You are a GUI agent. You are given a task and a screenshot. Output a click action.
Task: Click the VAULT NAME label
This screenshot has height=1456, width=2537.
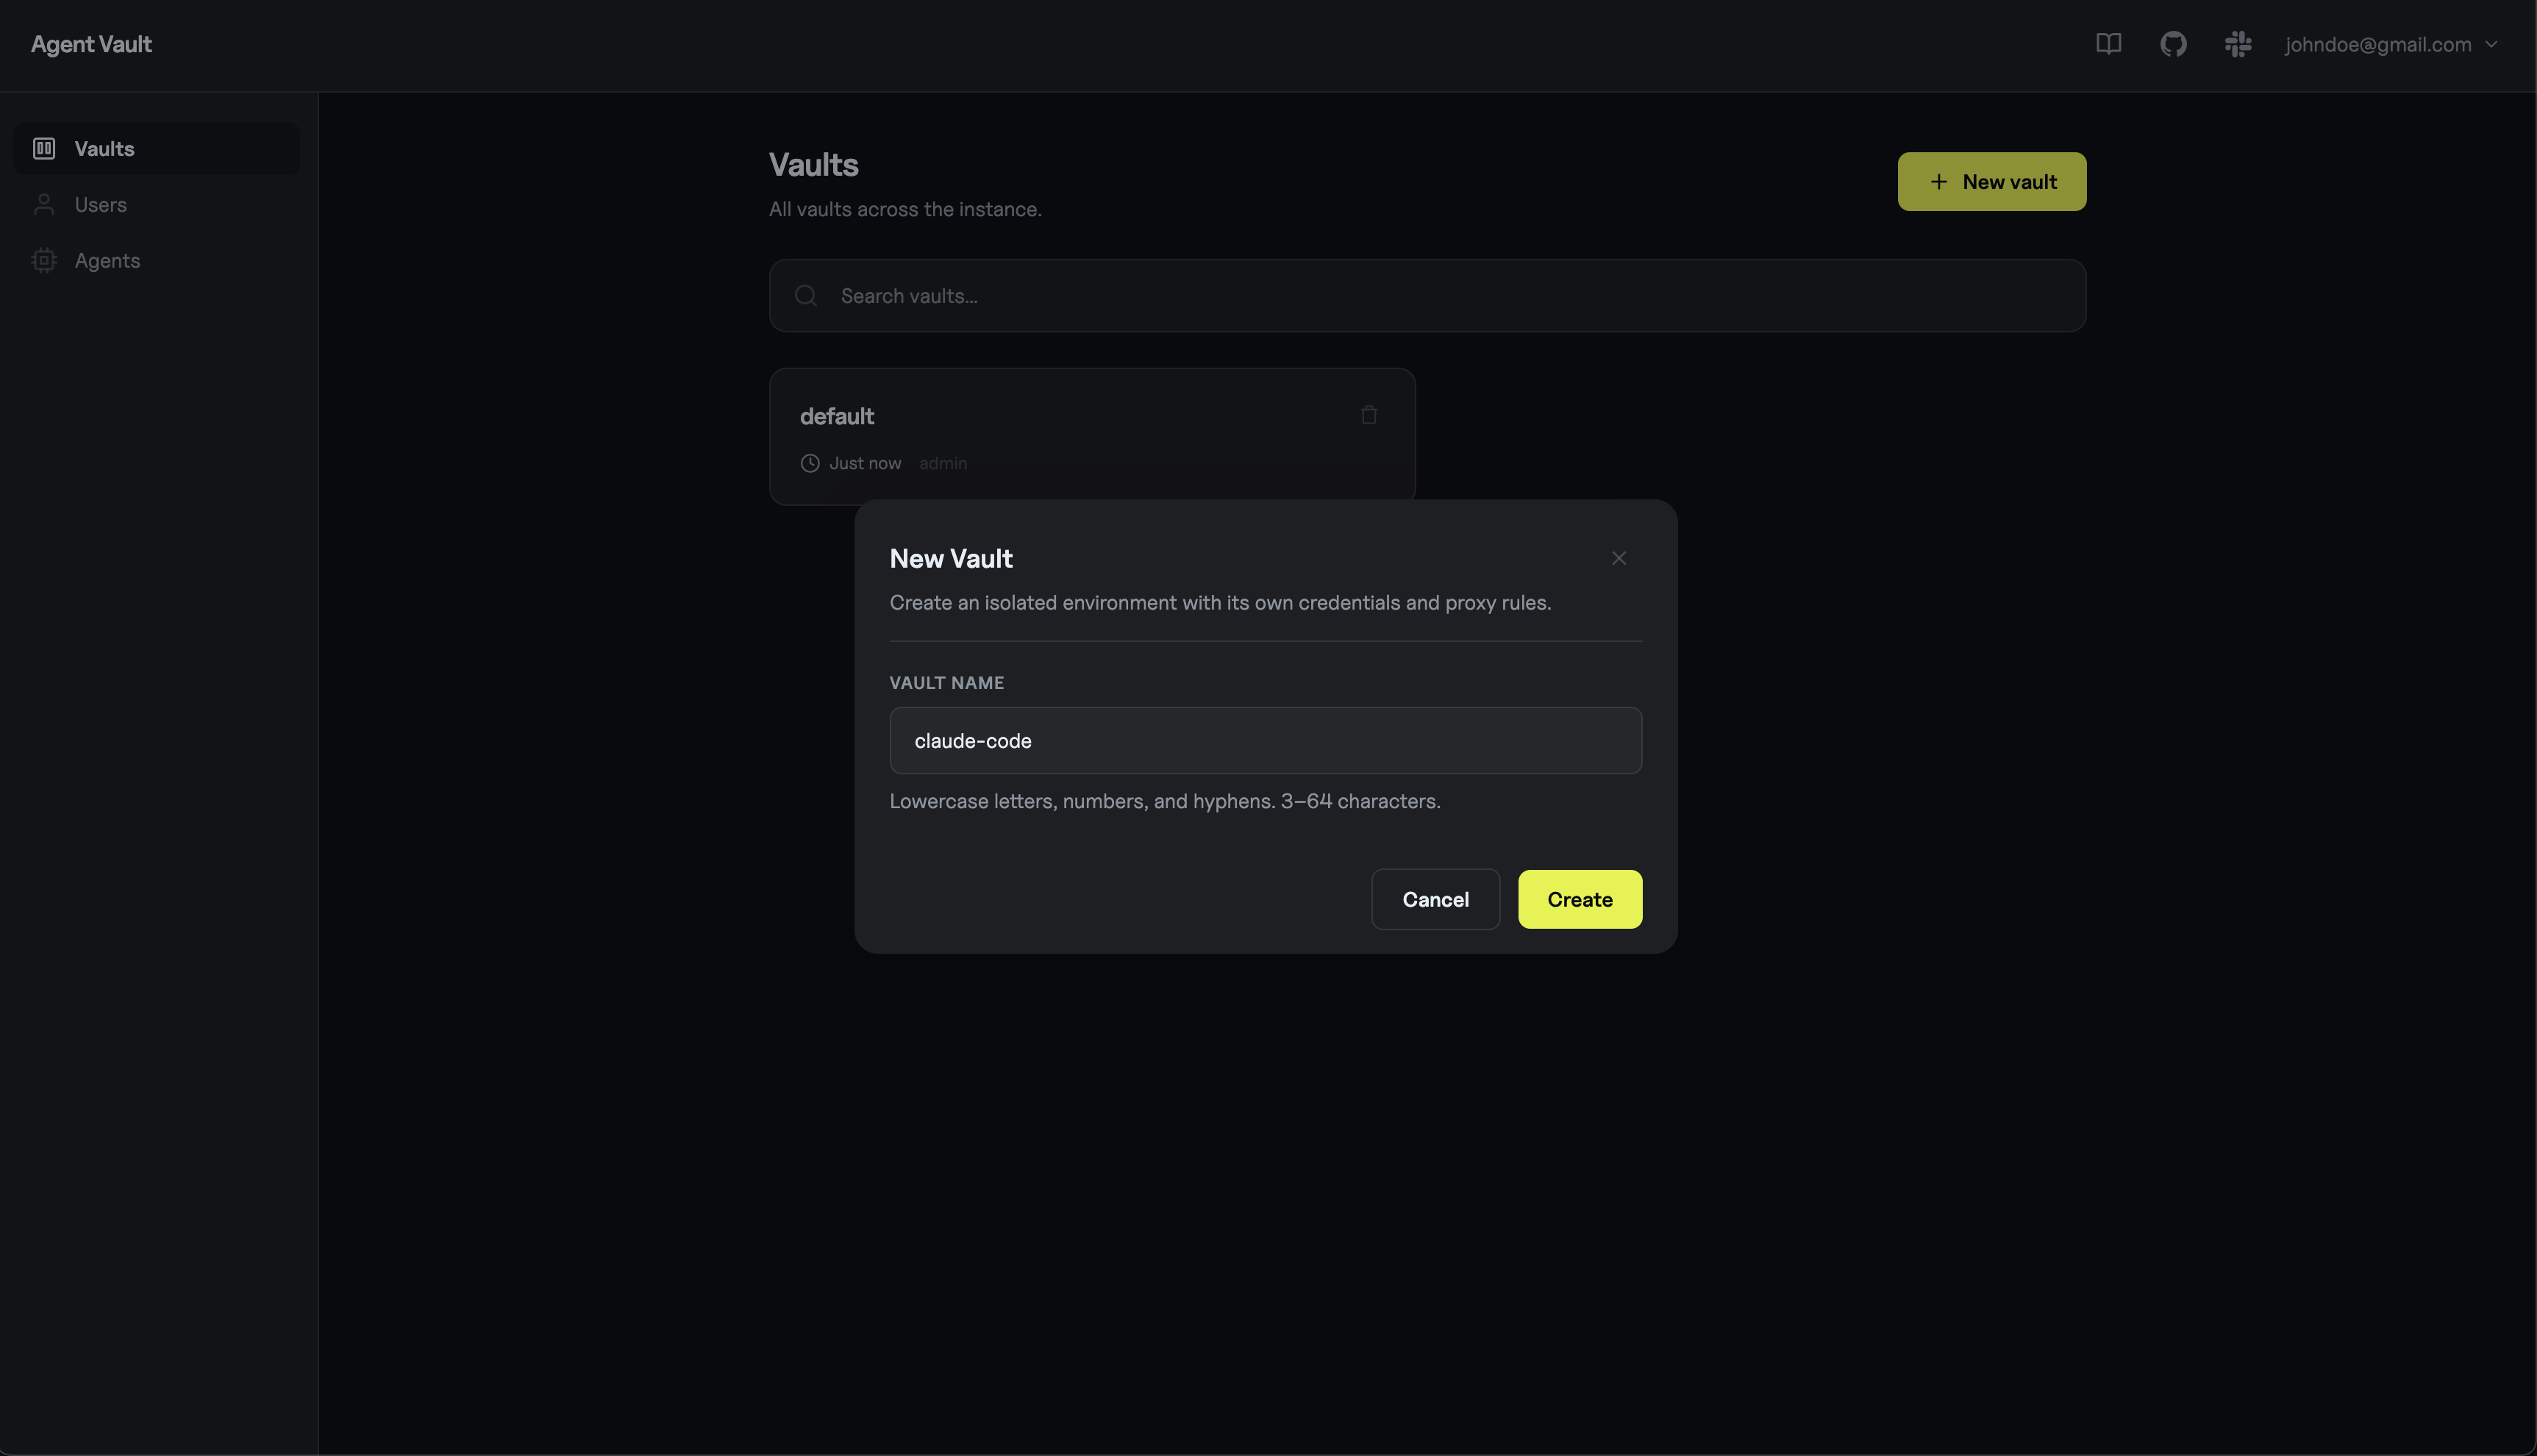pyautogui.click(x=946, y=682)
